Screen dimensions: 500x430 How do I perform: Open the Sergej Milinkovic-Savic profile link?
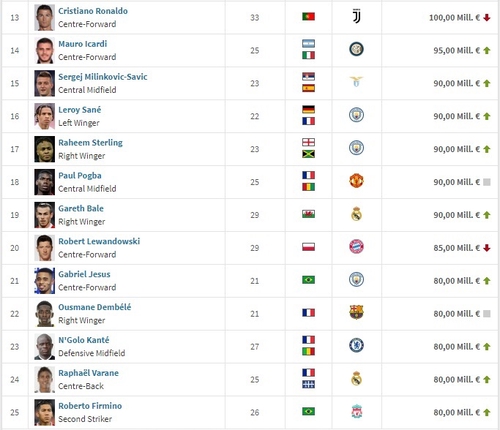103,77
